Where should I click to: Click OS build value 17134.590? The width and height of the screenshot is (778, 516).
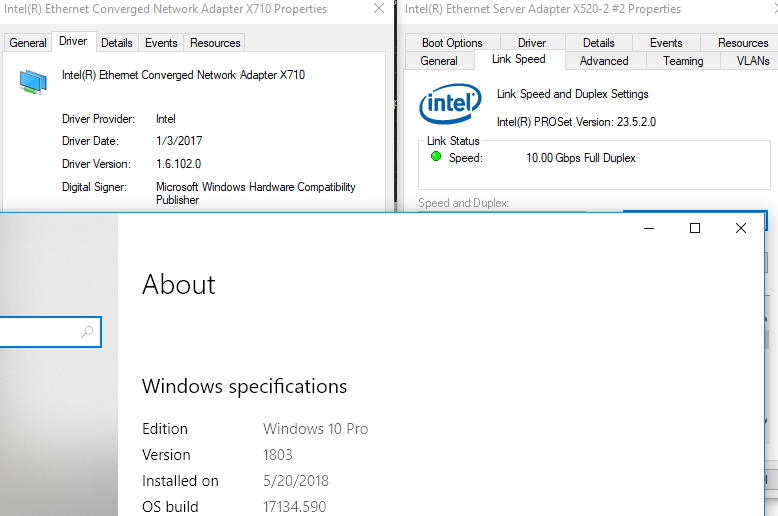point(294,507)
